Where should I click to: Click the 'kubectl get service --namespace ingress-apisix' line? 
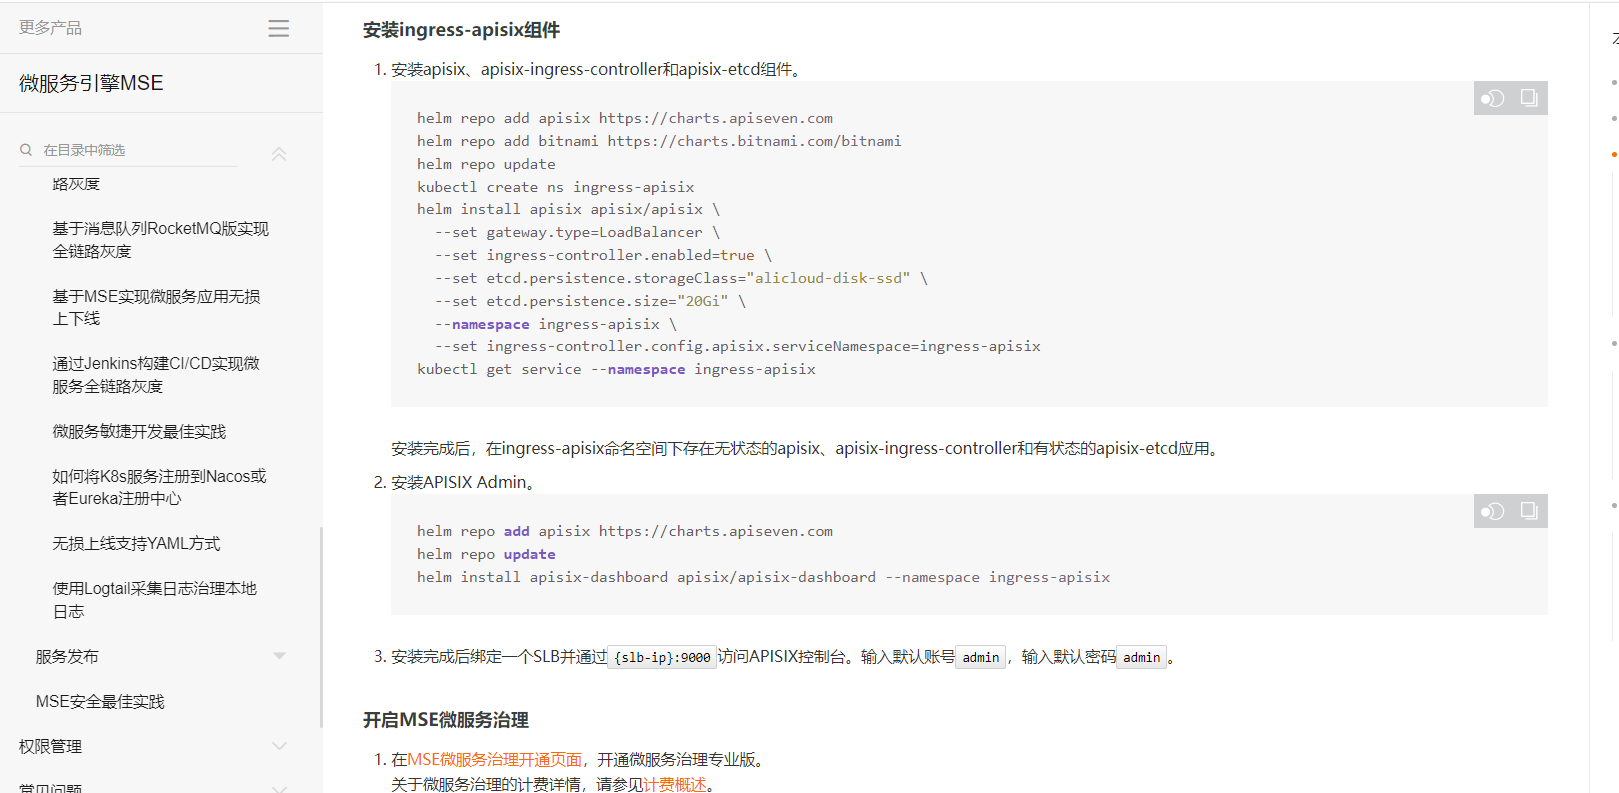[x=616, y=369]
